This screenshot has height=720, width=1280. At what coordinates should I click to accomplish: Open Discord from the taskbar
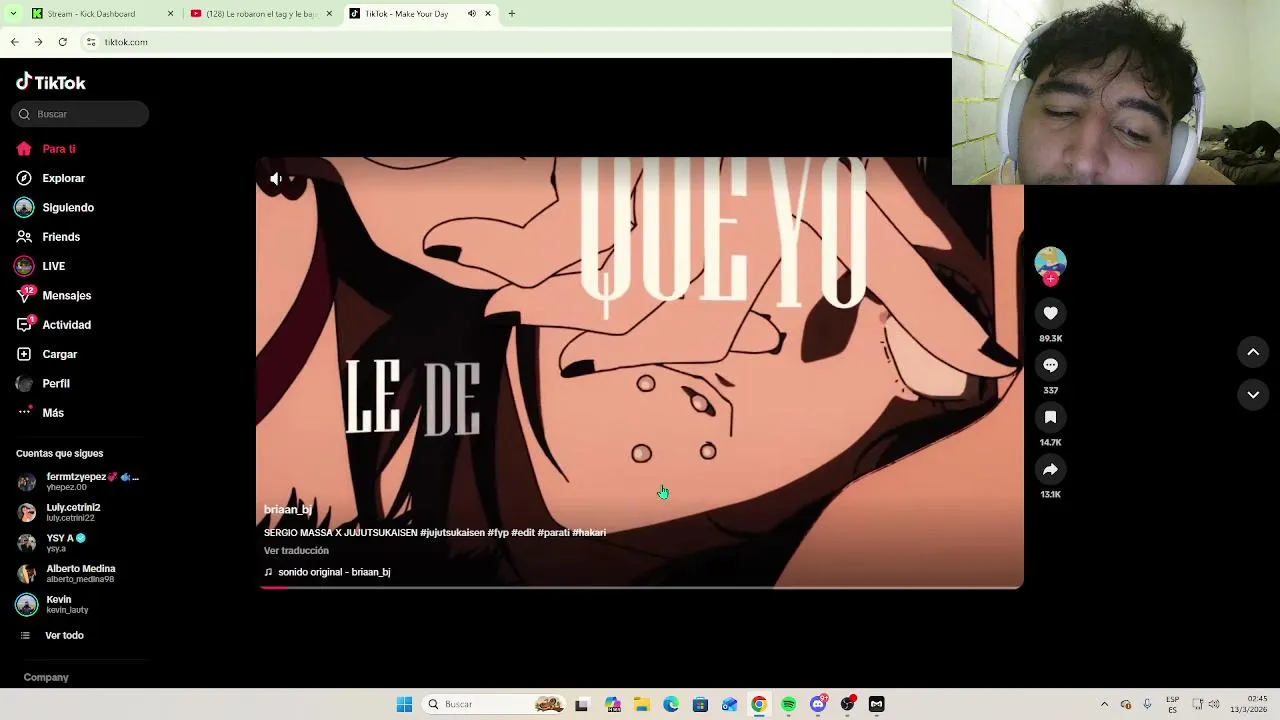[x=818, y=704]
